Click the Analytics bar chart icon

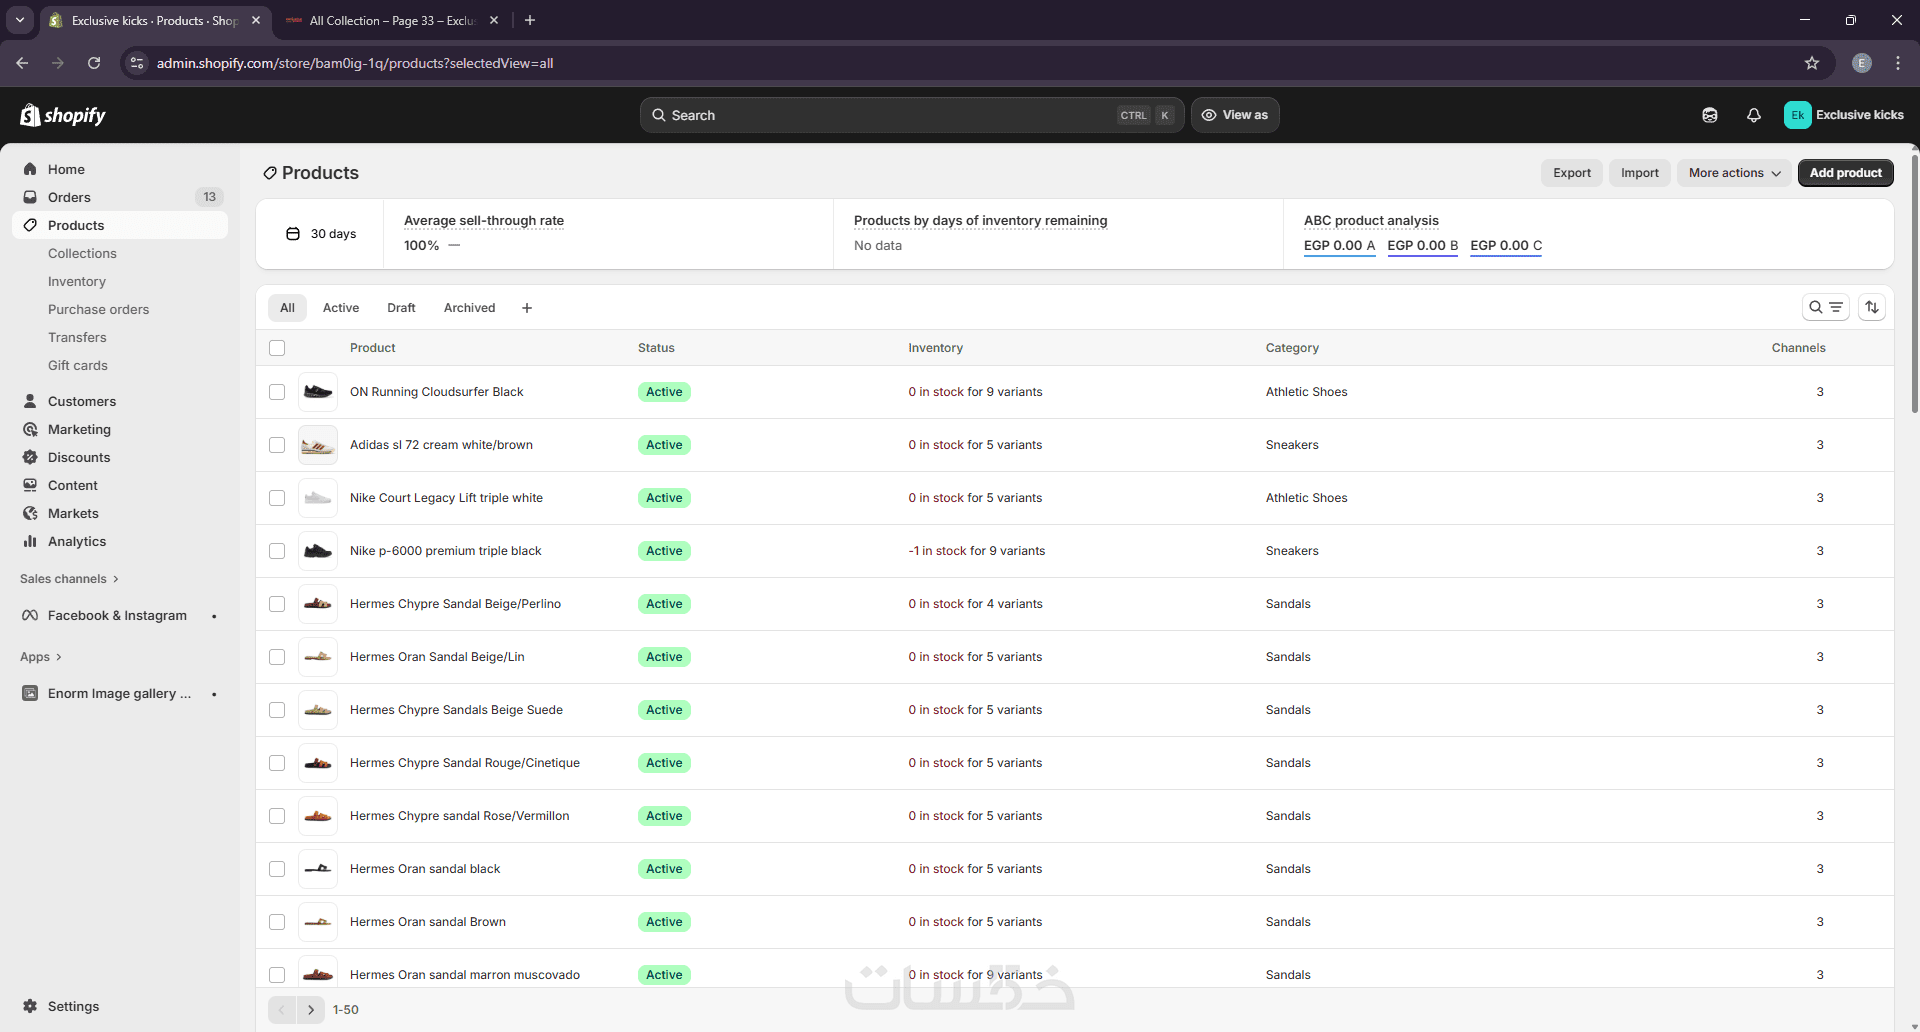tap(30, 541)
